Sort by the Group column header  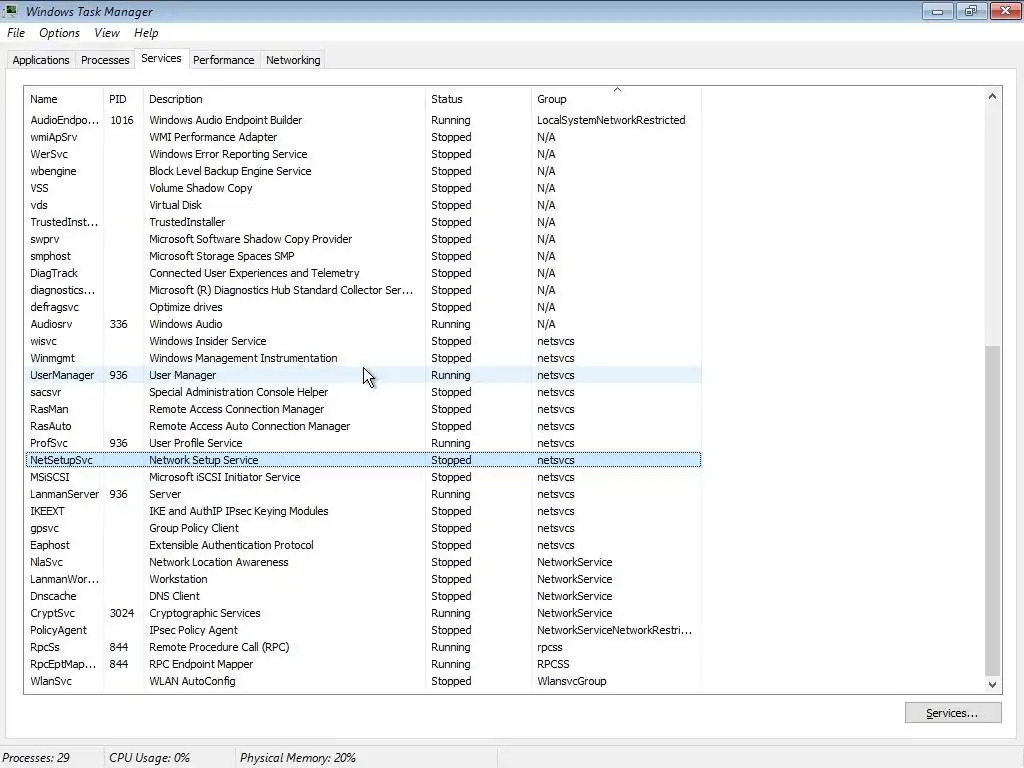(x=616, y=99)
